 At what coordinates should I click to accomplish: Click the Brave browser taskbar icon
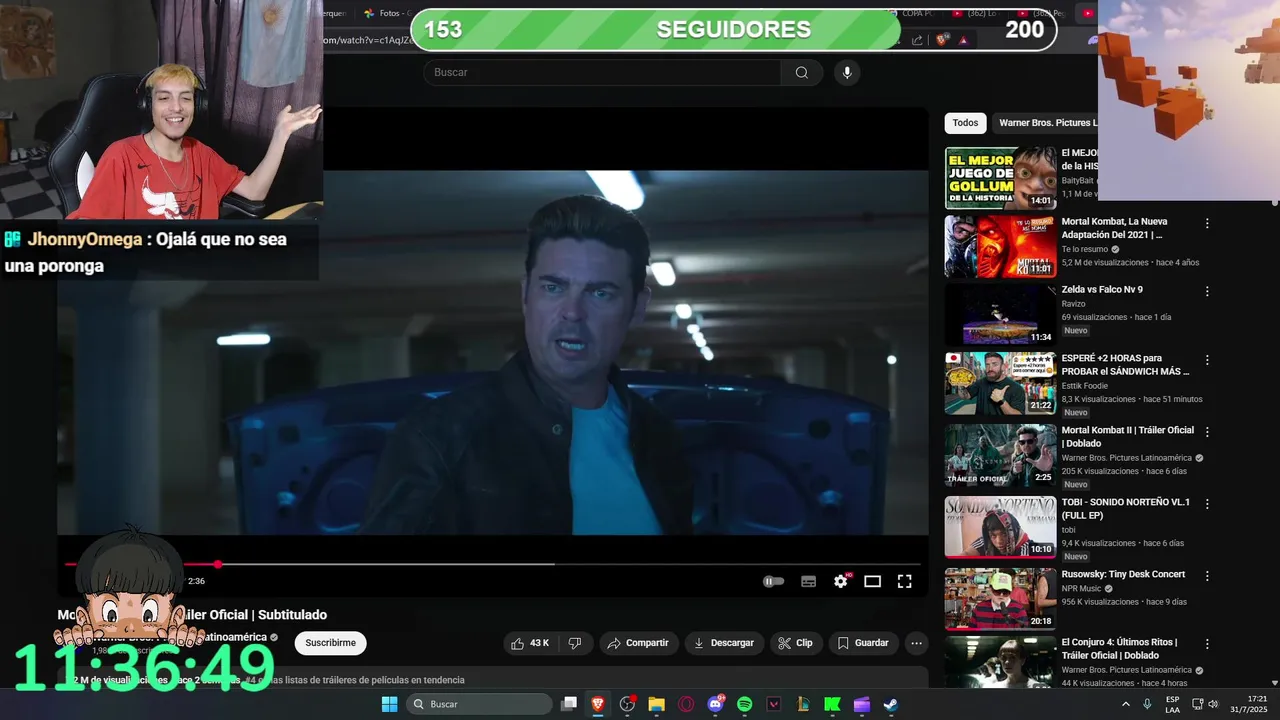point(598,704)
